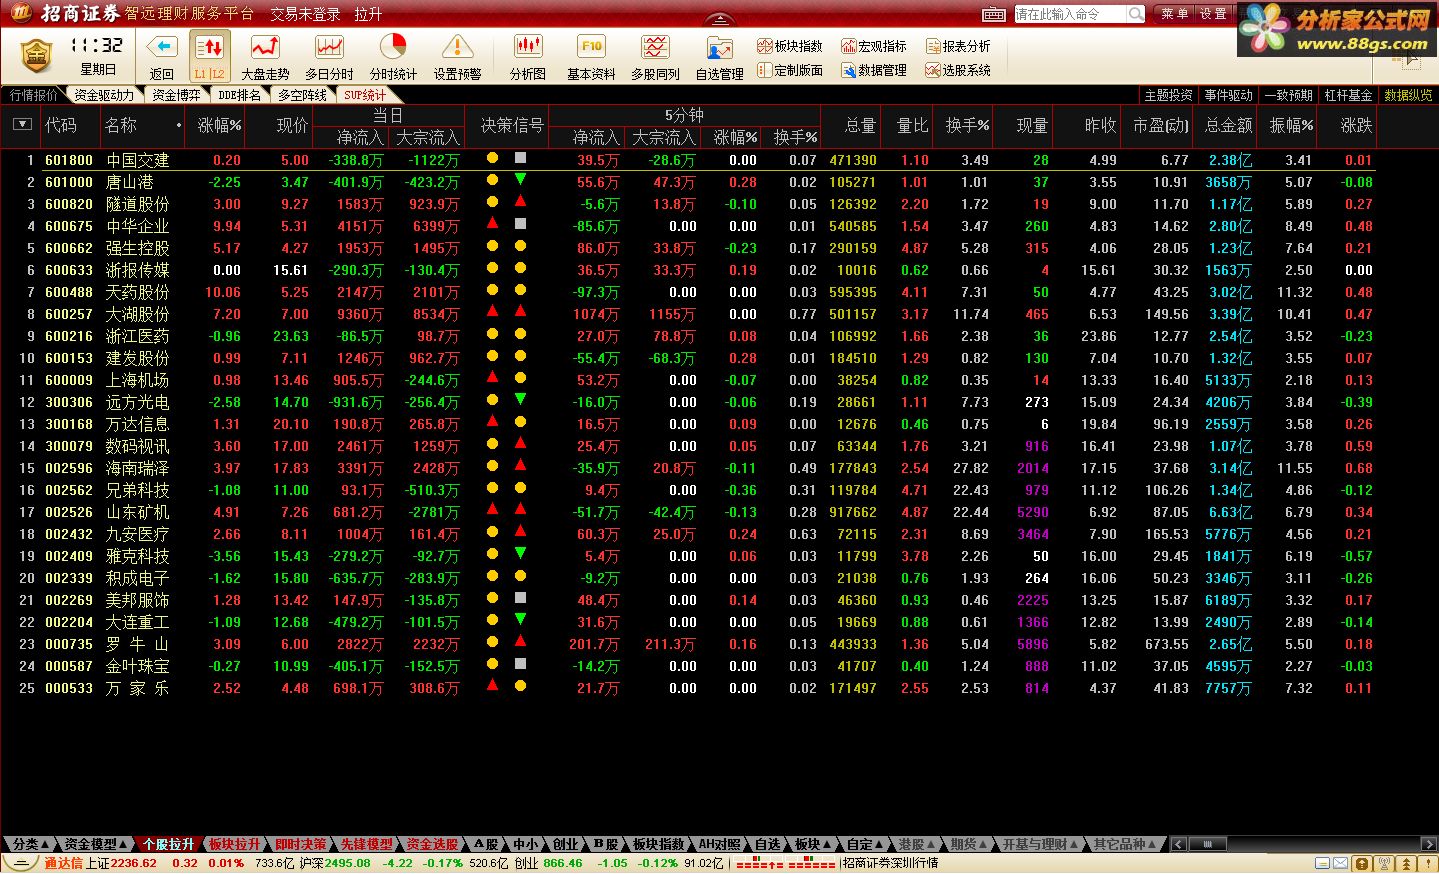Open 选股系统 stock screener
1439x874 pixels.
pyautogui.click(x=958, y=70)
